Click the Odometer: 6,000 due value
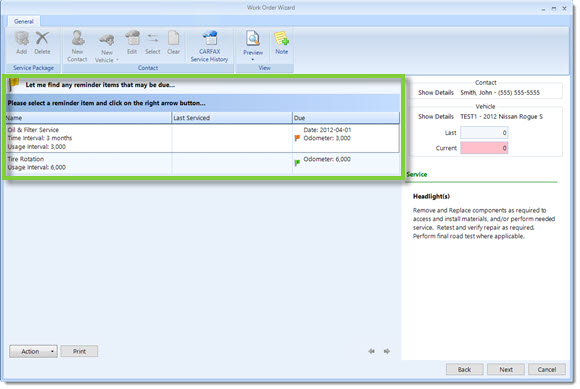 point(327,159)
